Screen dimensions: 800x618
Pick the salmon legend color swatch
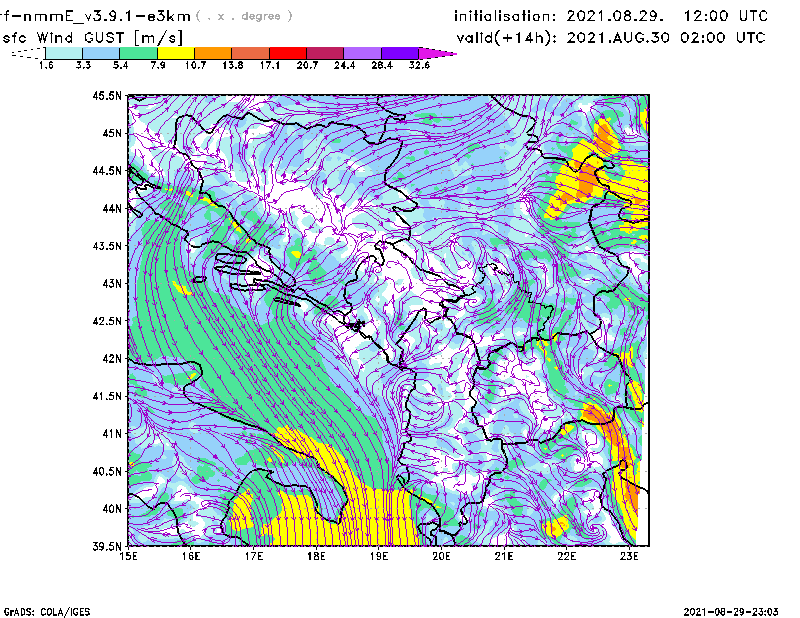251,53
